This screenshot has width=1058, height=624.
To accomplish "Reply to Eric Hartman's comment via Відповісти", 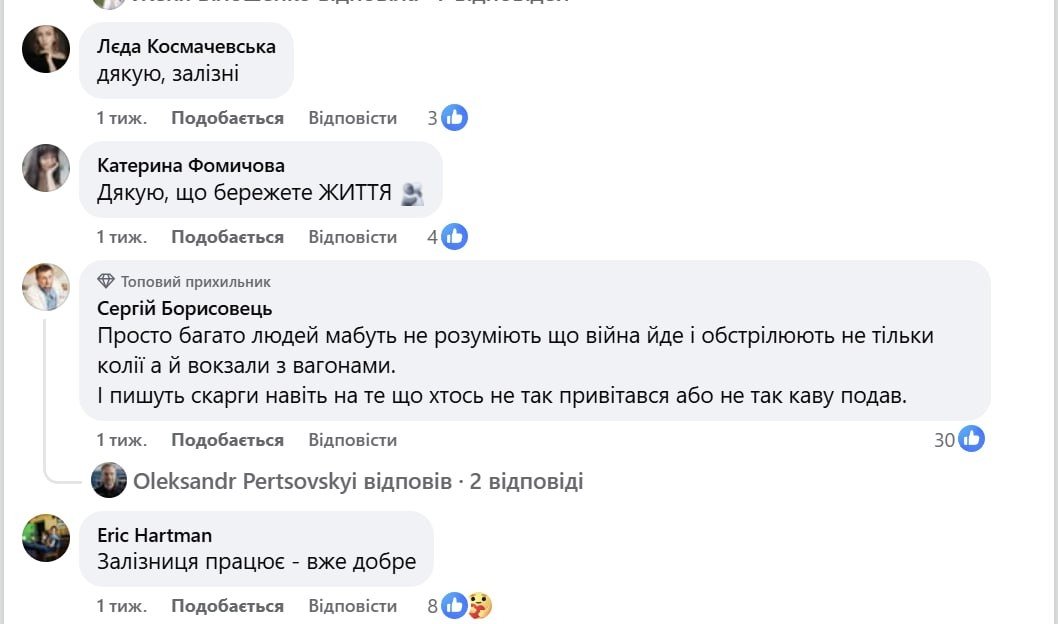I will coord(352,606).
